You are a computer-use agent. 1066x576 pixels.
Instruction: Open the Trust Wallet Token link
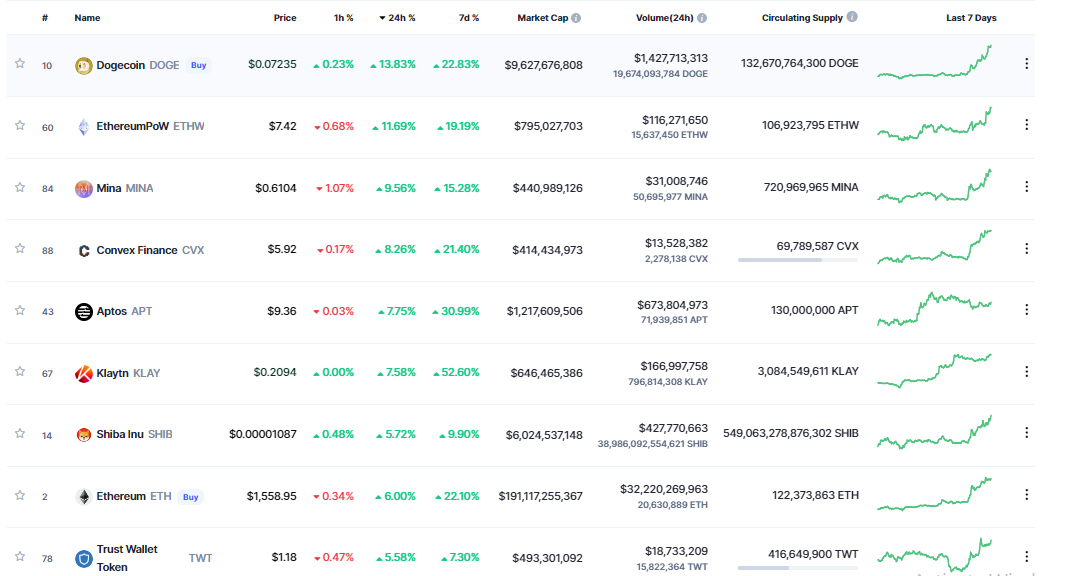pos(127,558)
